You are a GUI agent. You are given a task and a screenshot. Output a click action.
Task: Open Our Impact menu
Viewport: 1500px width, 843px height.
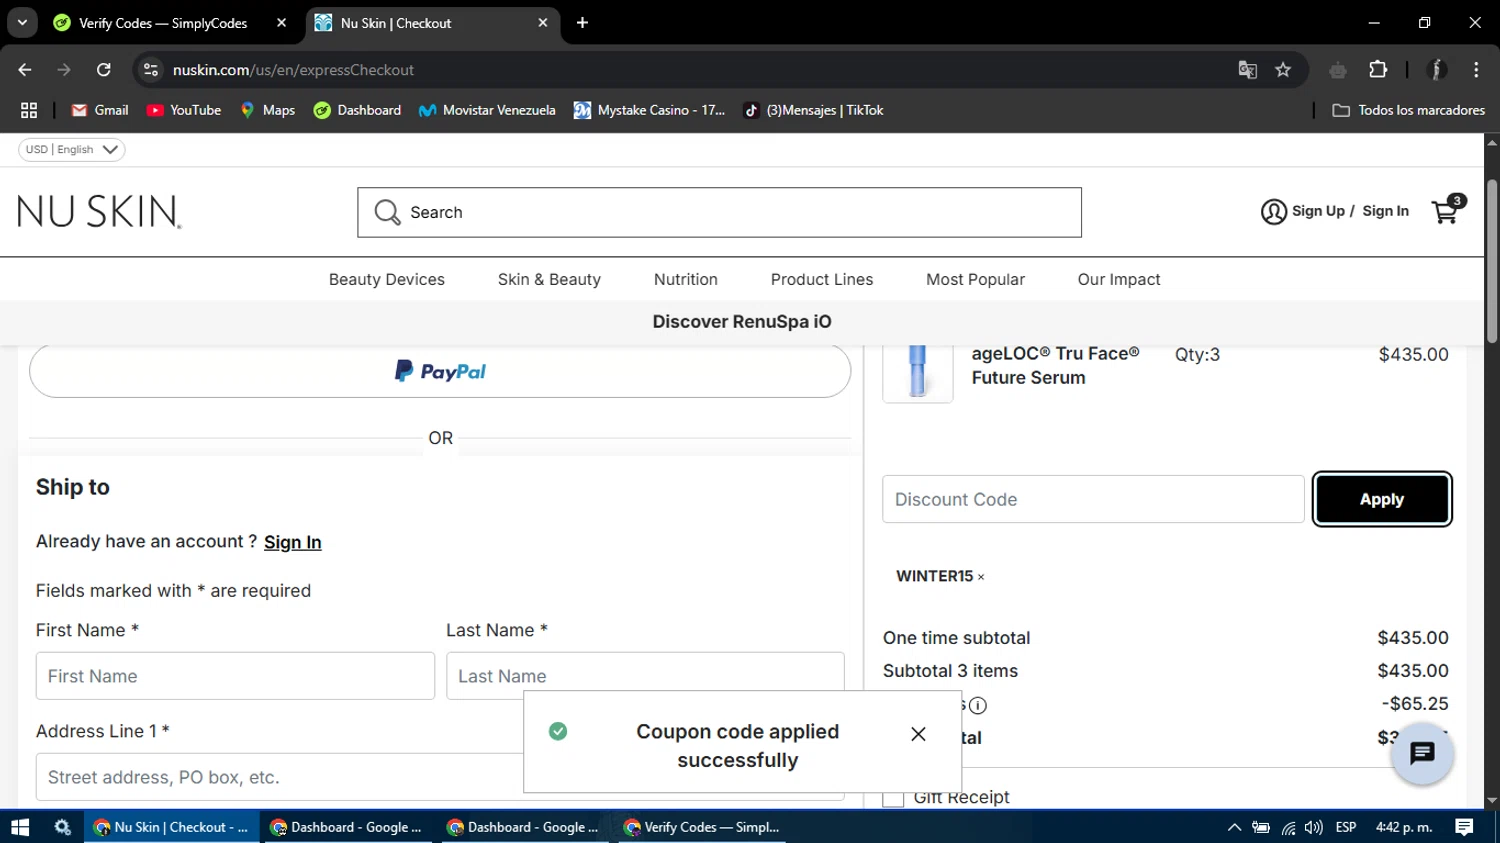(x=1119, y=280)
